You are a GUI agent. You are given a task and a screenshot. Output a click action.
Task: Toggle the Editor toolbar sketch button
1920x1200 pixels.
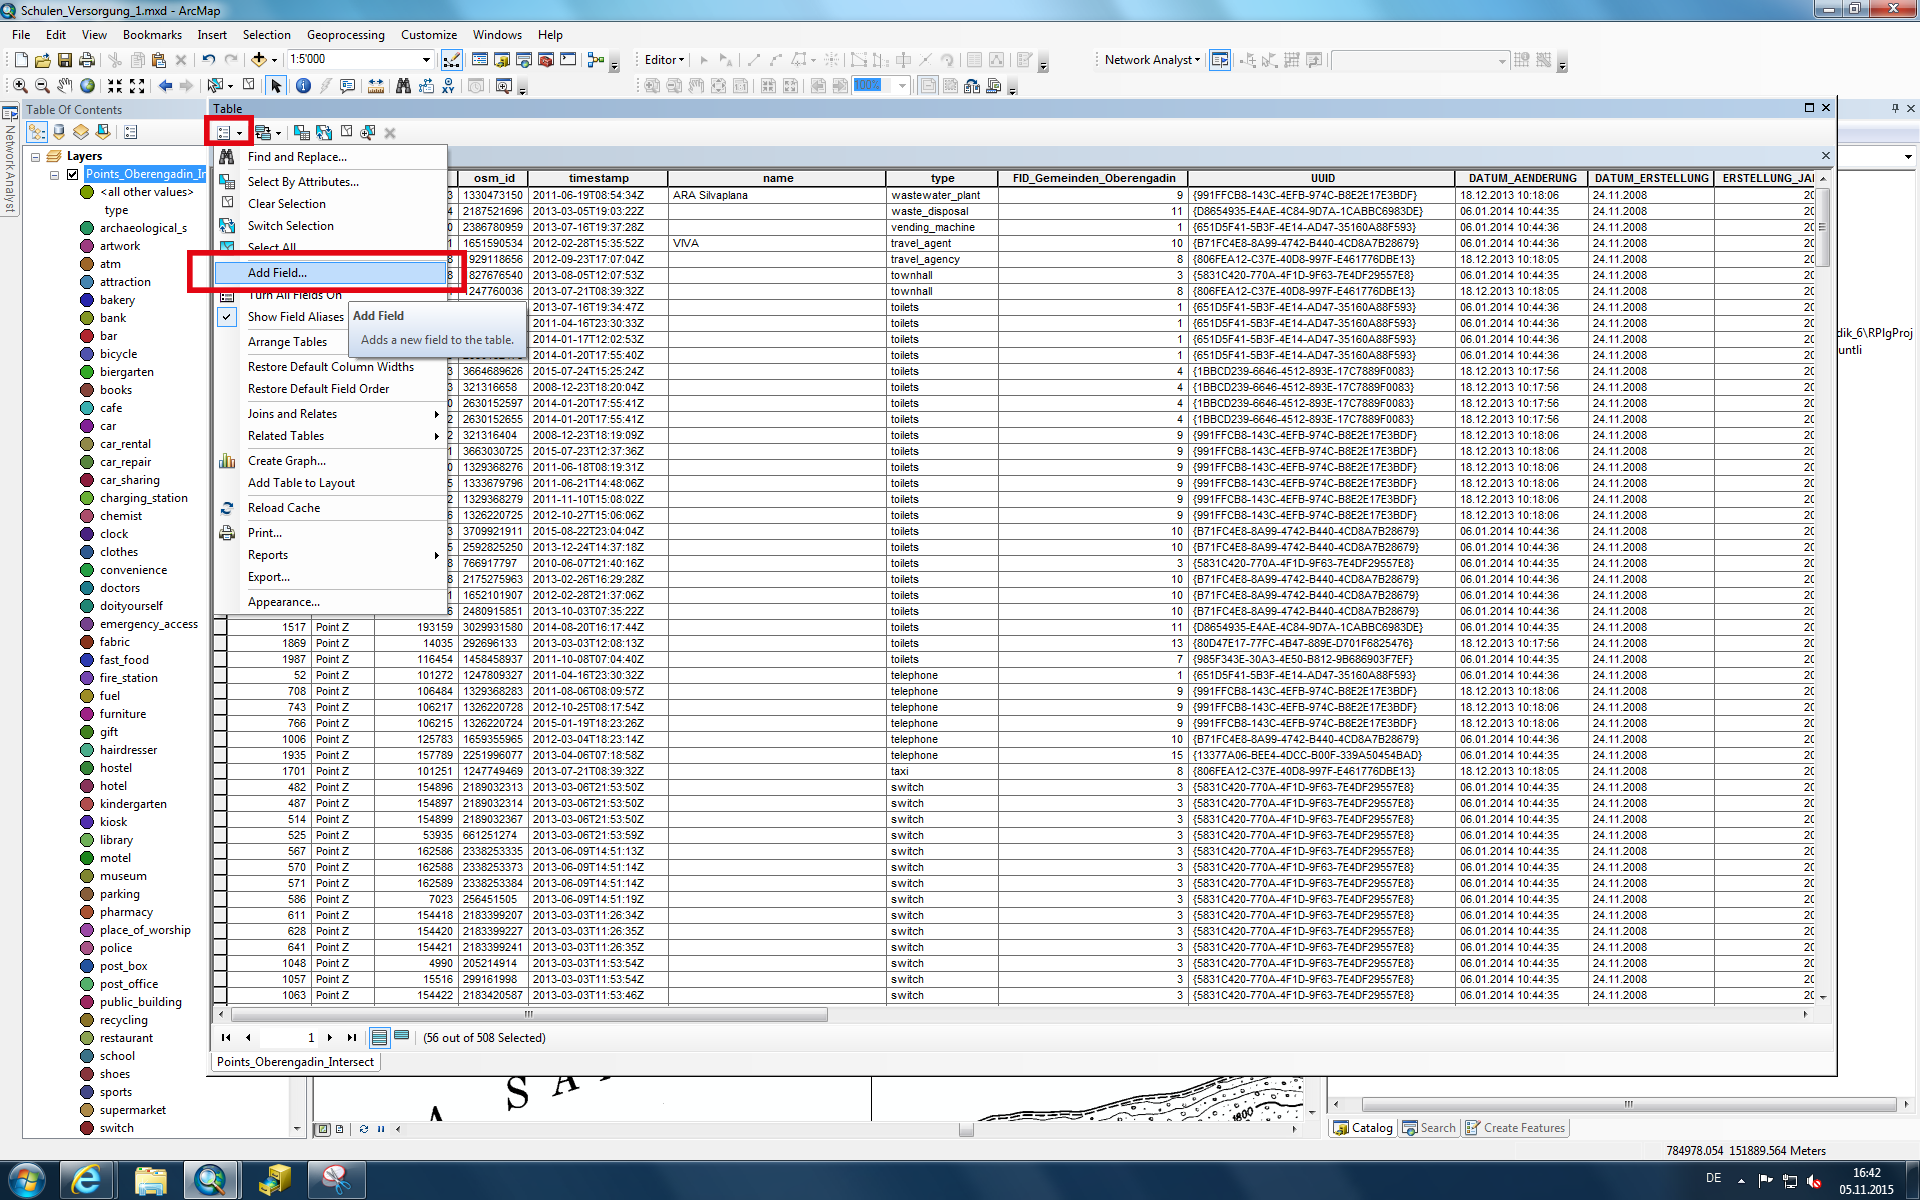click(x=453, y=60)
